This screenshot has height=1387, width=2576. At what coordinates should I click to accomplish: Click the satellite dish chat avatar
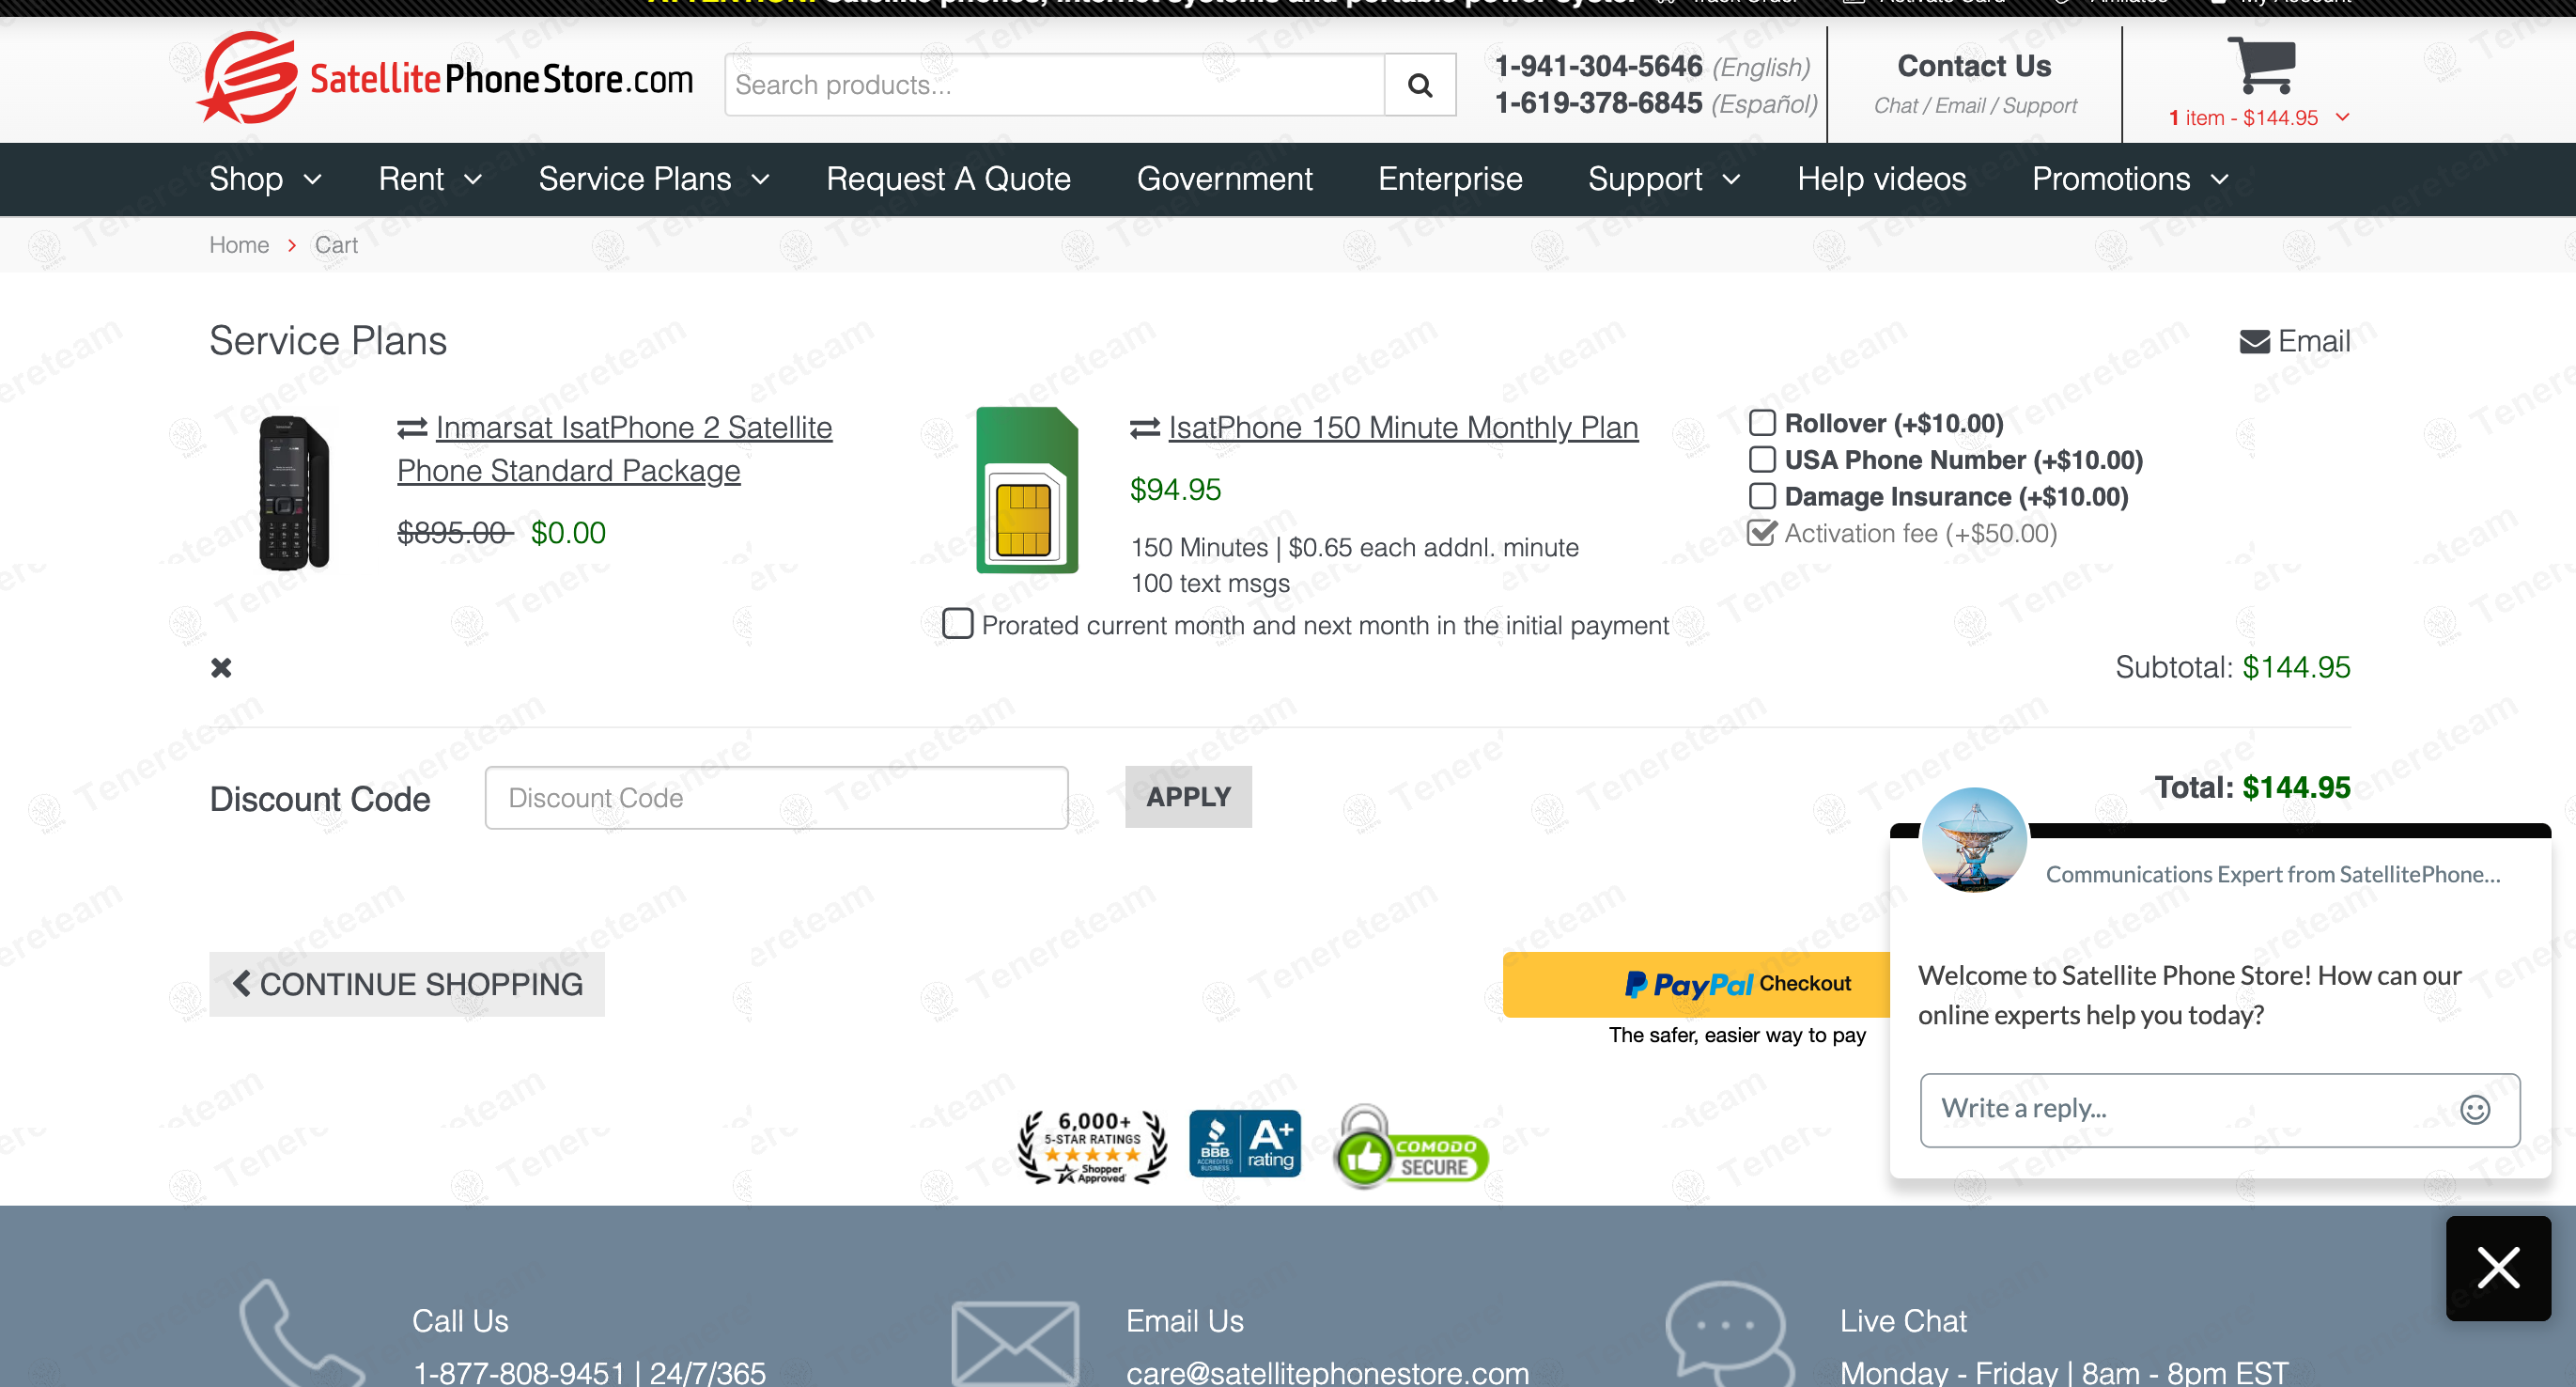tap(1974, 840)
